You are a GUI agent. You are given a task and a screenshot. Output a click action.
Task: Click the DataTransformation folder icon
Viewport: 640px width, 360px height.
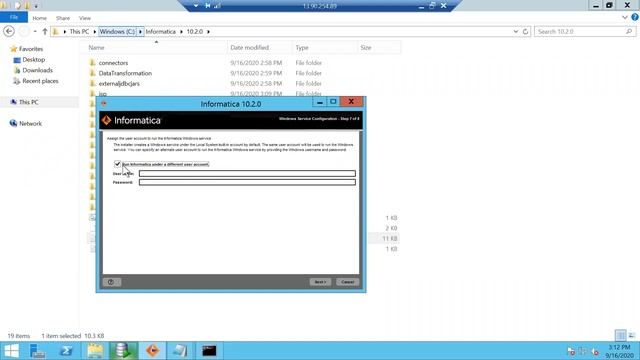92,73
